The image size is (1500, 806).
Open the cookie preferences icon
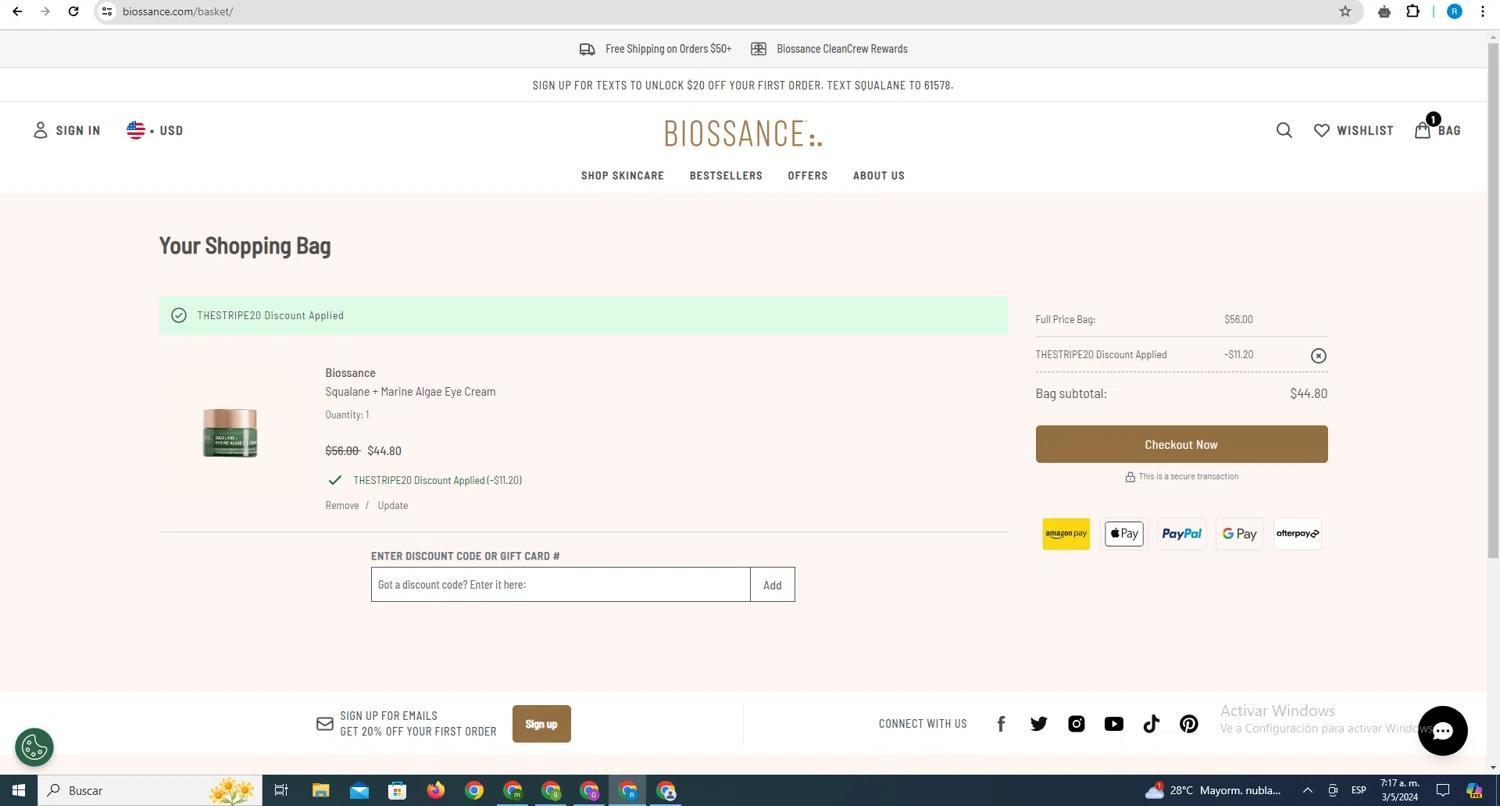click(x=34, y=747)
